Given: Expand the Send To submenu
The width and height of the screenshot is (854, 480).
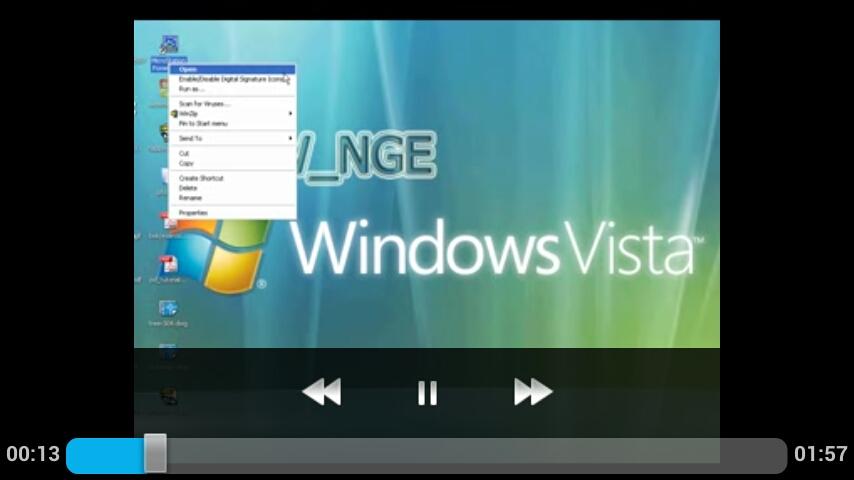Looking at the screenshot, I should [233, 138].
